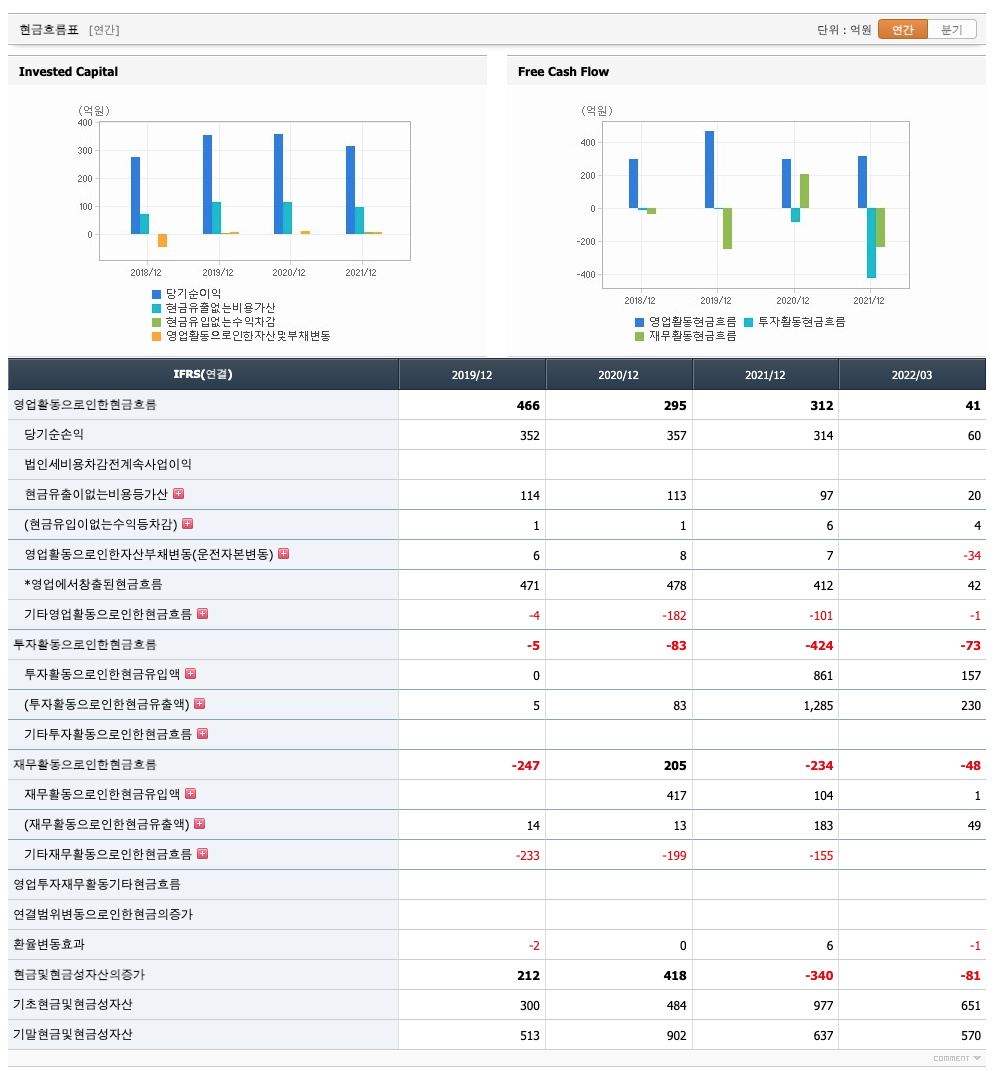
Task: Expand the (투자활동으로인한현금유출액) row
Action: click(x=199, y=704)
